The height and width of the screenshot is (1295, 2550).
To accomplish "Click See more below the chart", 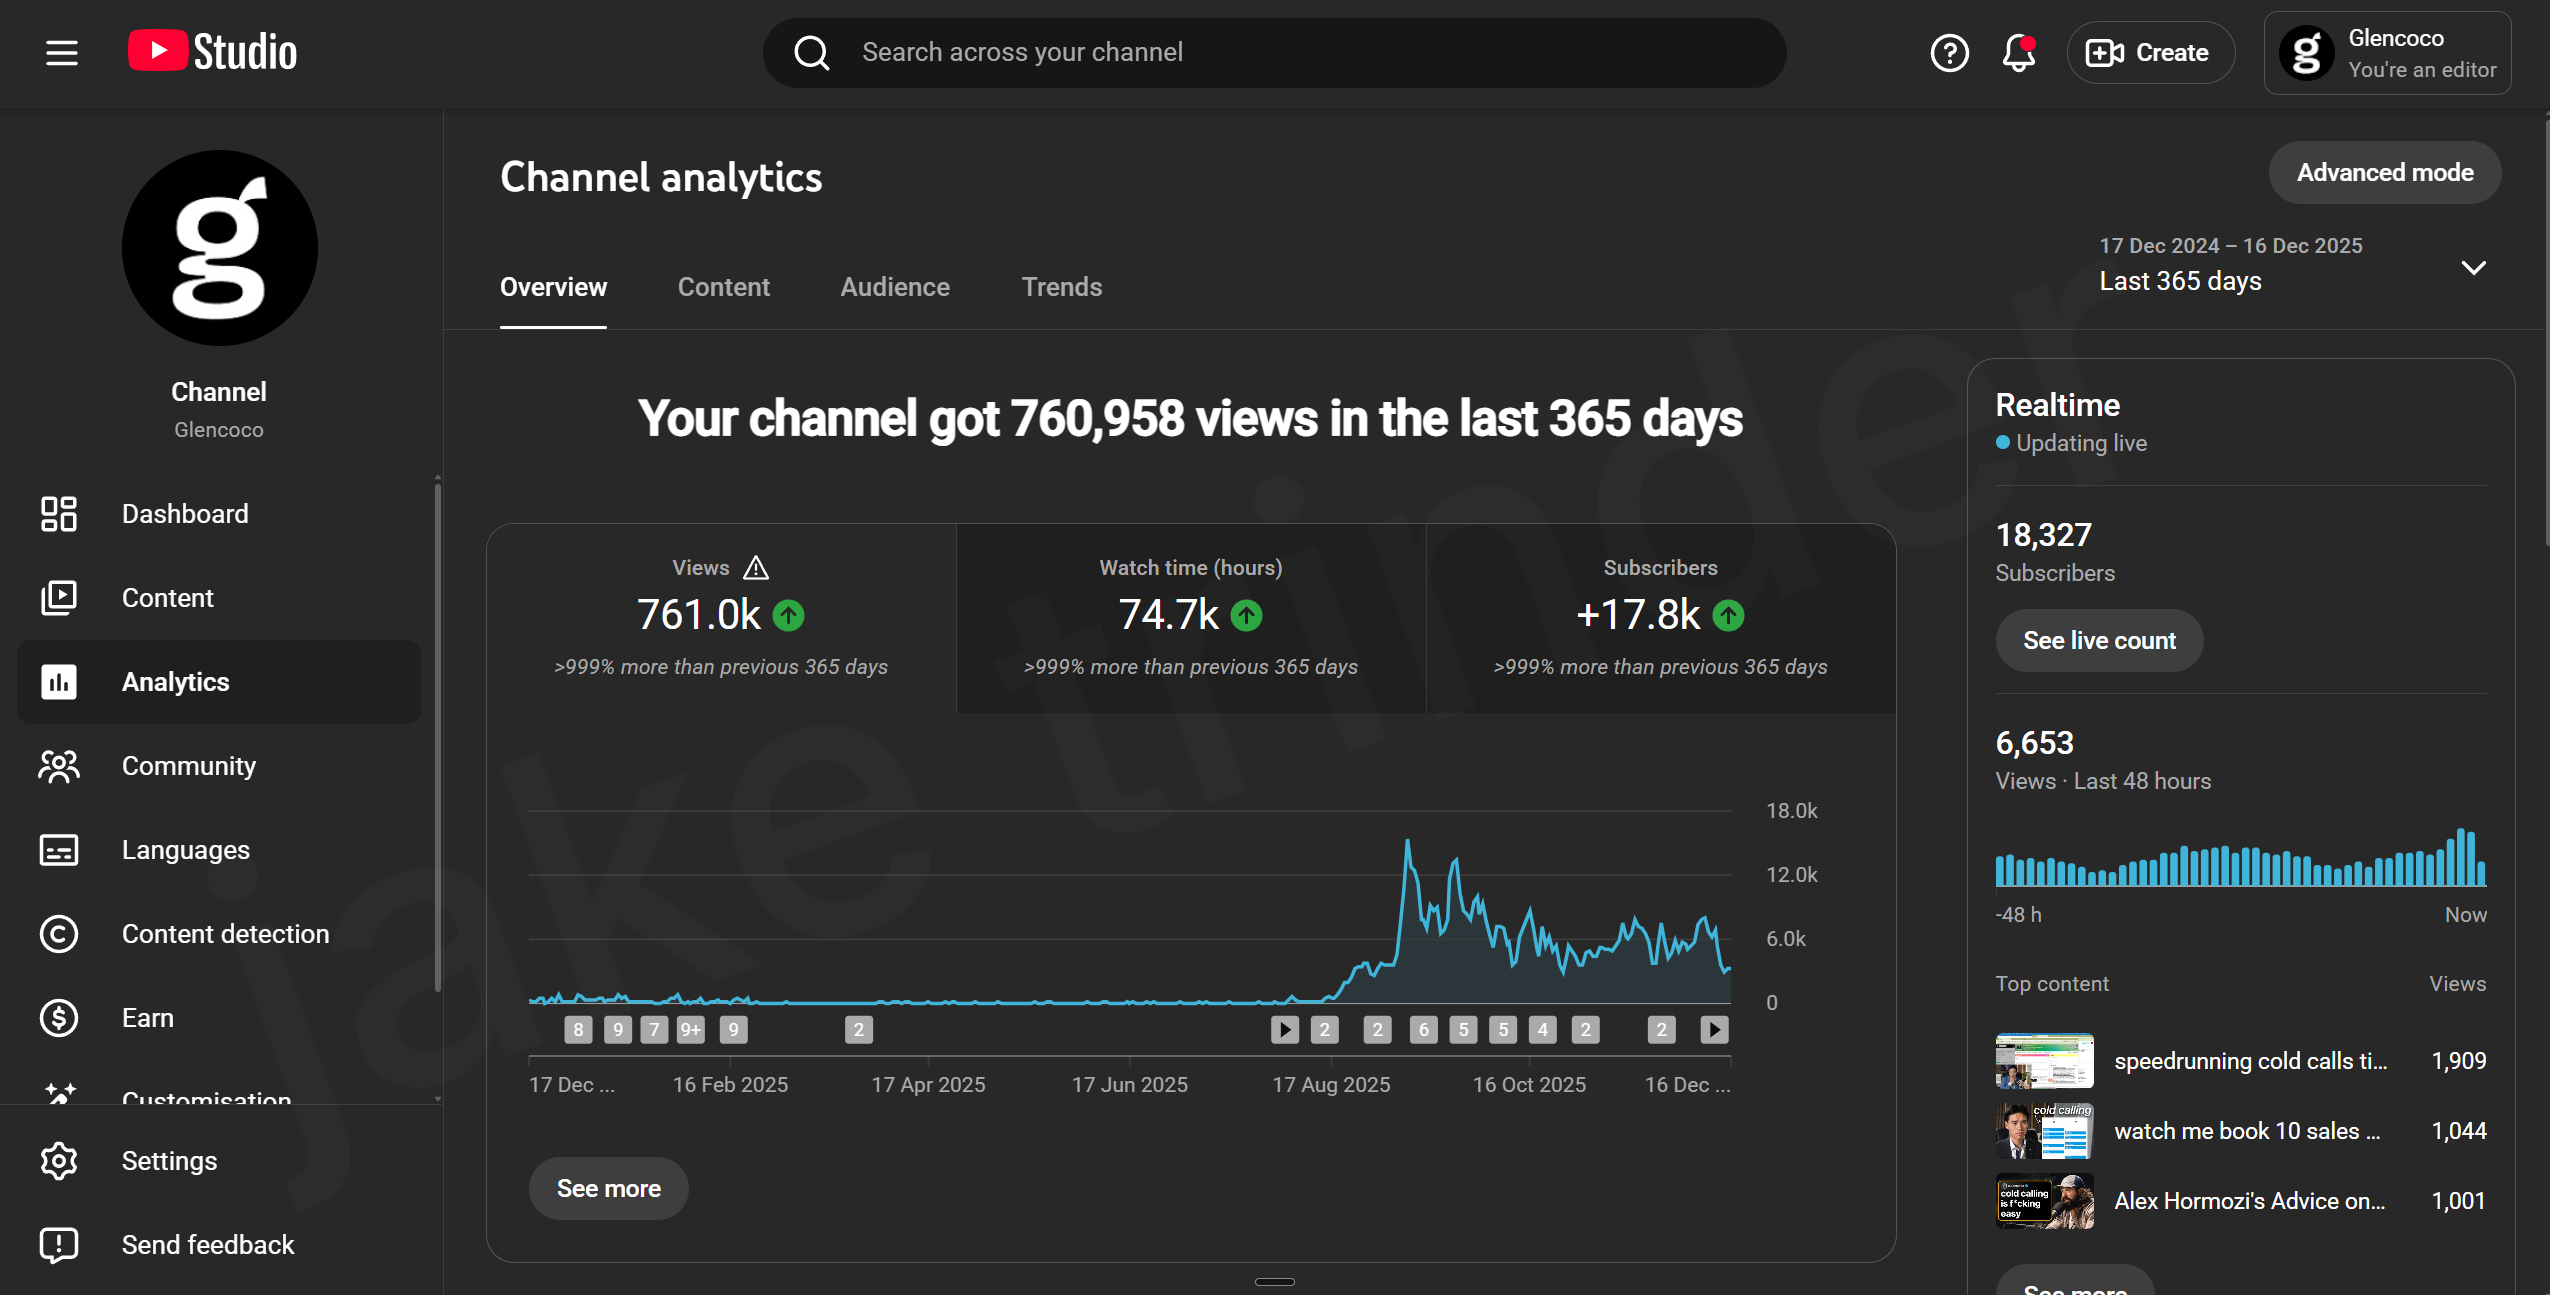I will (x=607, y=1188).
